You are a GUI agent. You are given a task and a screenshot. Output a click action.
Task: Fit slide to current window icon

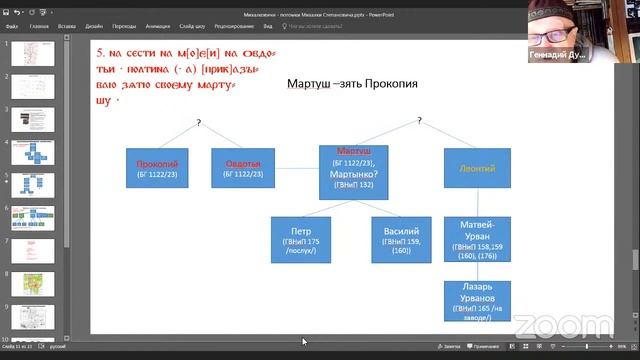coord(634,347)
